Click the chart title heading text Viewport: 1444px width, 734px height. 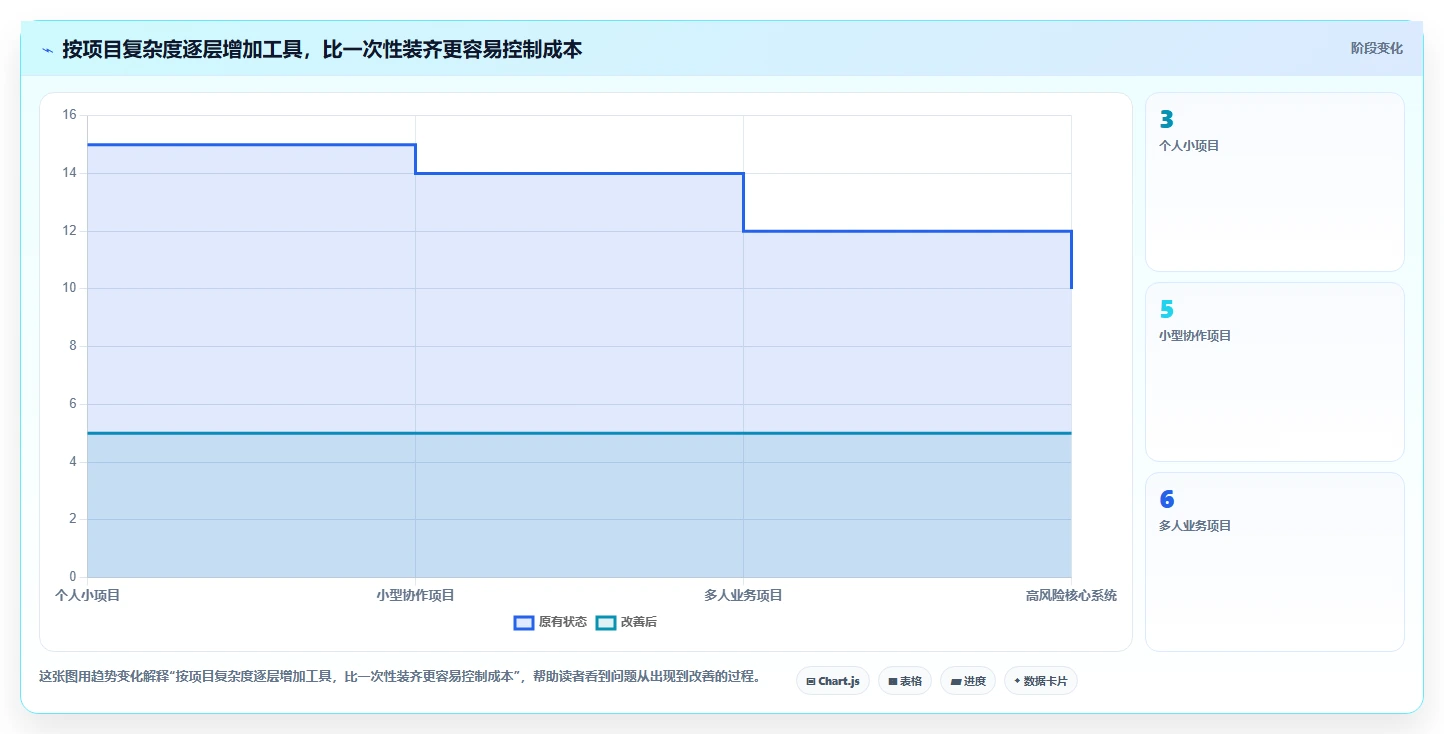322,49
